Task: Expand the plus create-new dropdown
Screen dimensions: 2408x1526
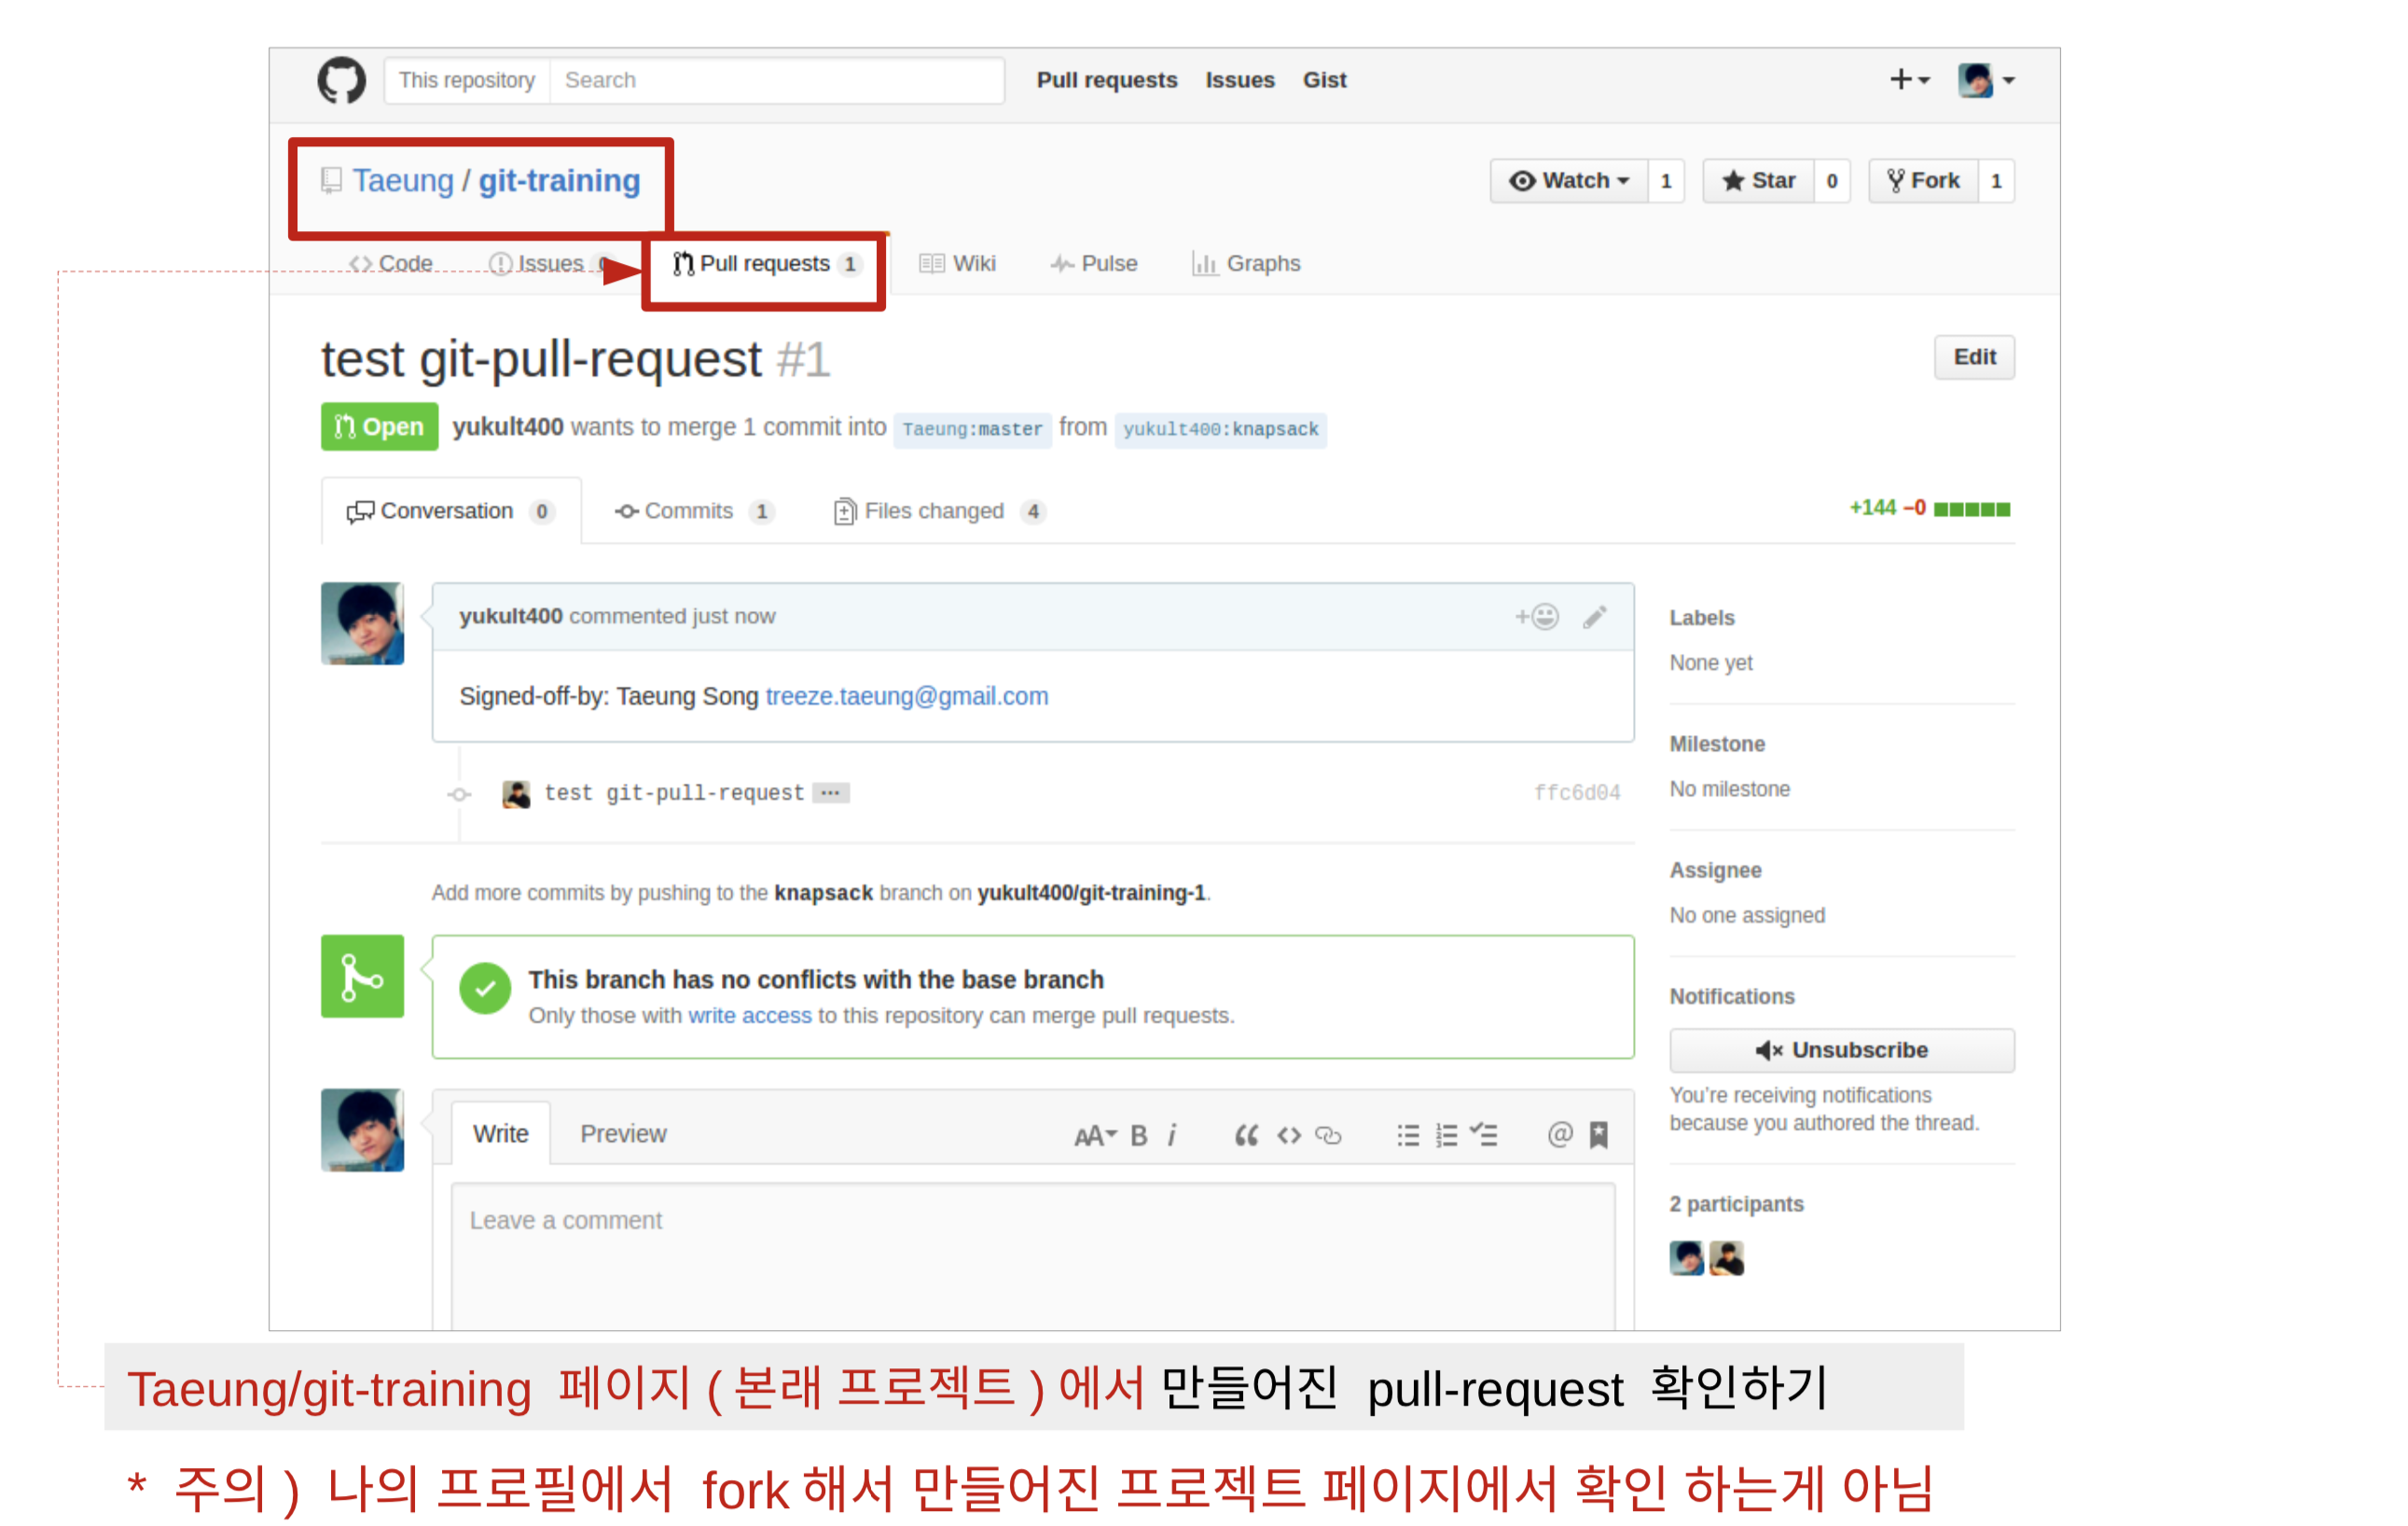Action: (1908, 80)
